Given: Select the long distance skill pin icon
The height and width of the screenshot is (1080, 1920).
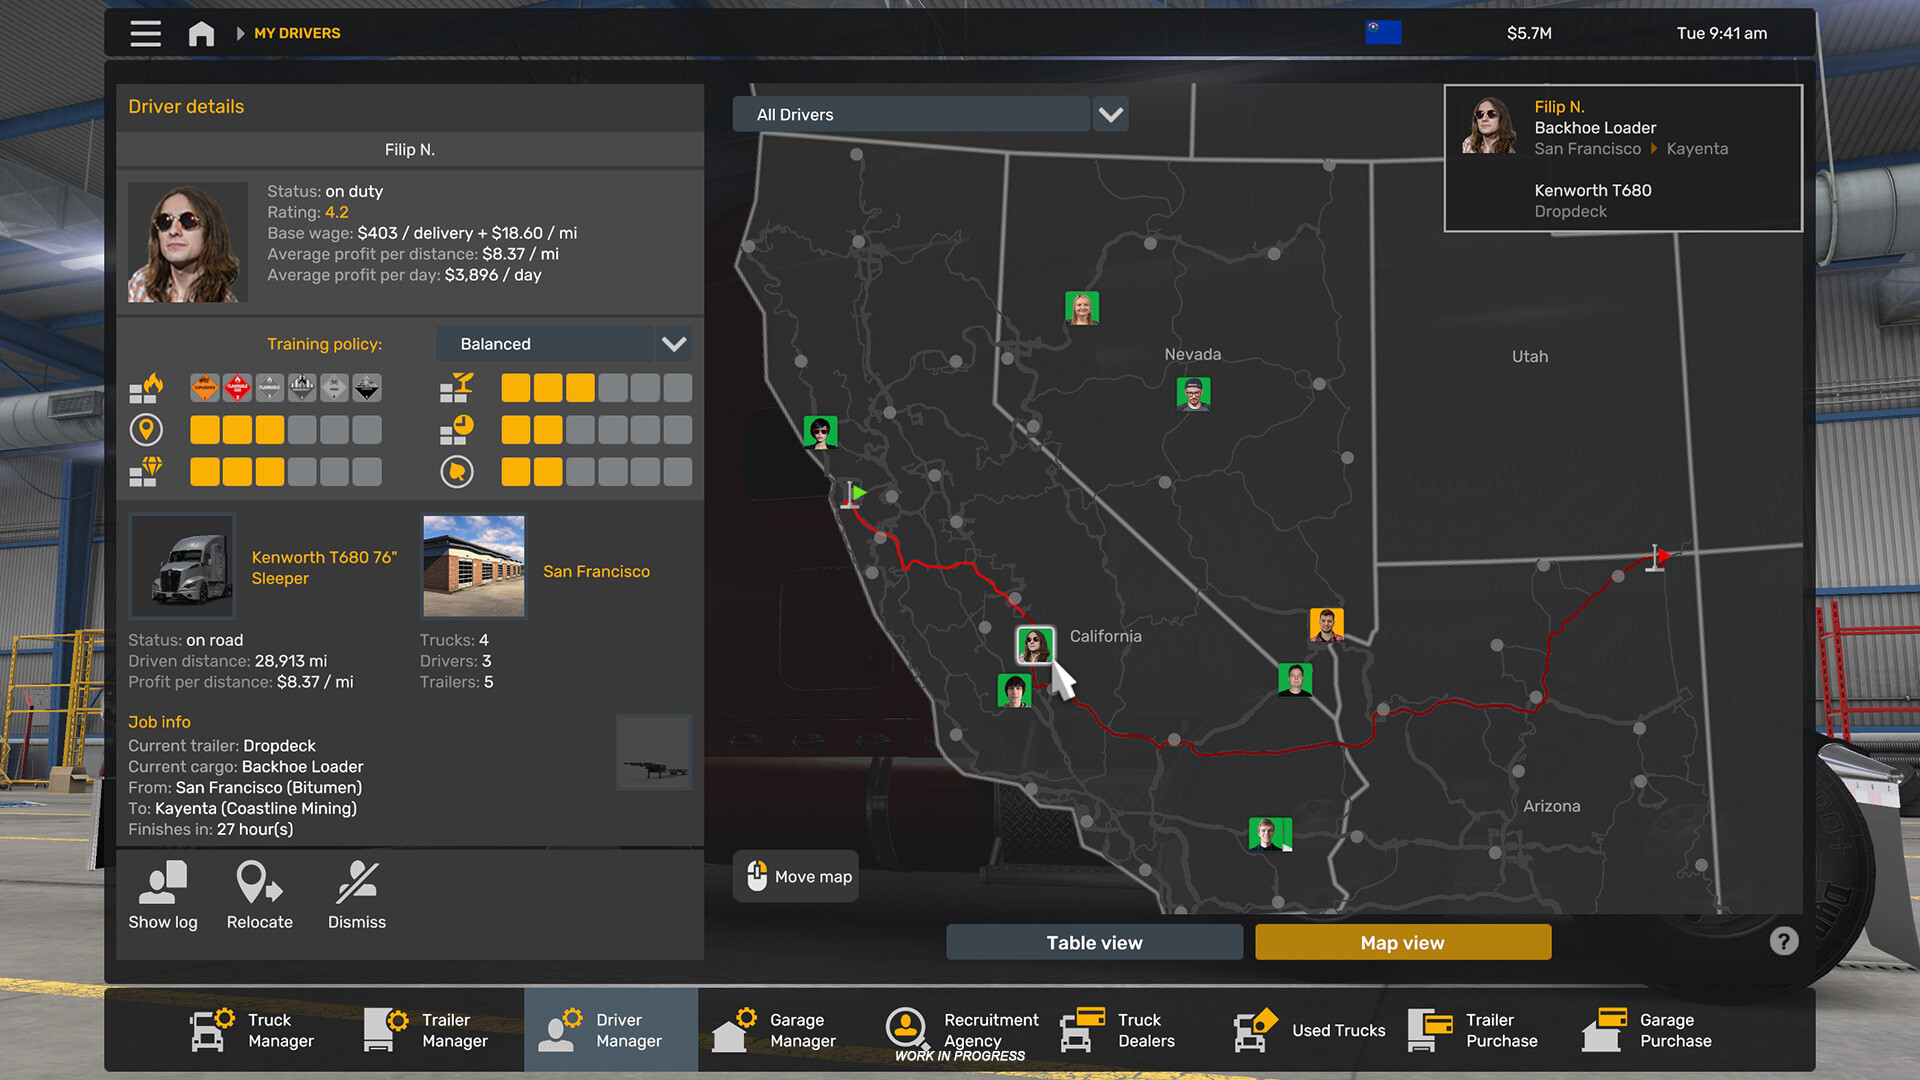Looking at the screenshot, I should click(146, 430).
